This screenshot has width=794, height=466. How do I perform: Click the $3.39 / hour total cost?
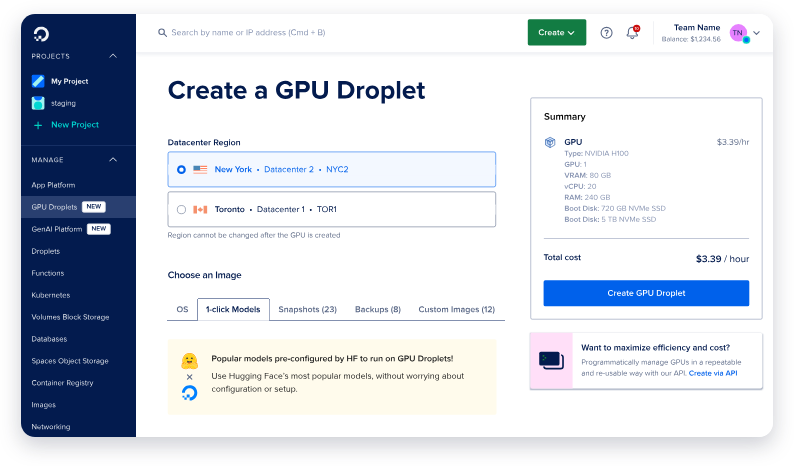pyautogui.click(x=722, y=259)
